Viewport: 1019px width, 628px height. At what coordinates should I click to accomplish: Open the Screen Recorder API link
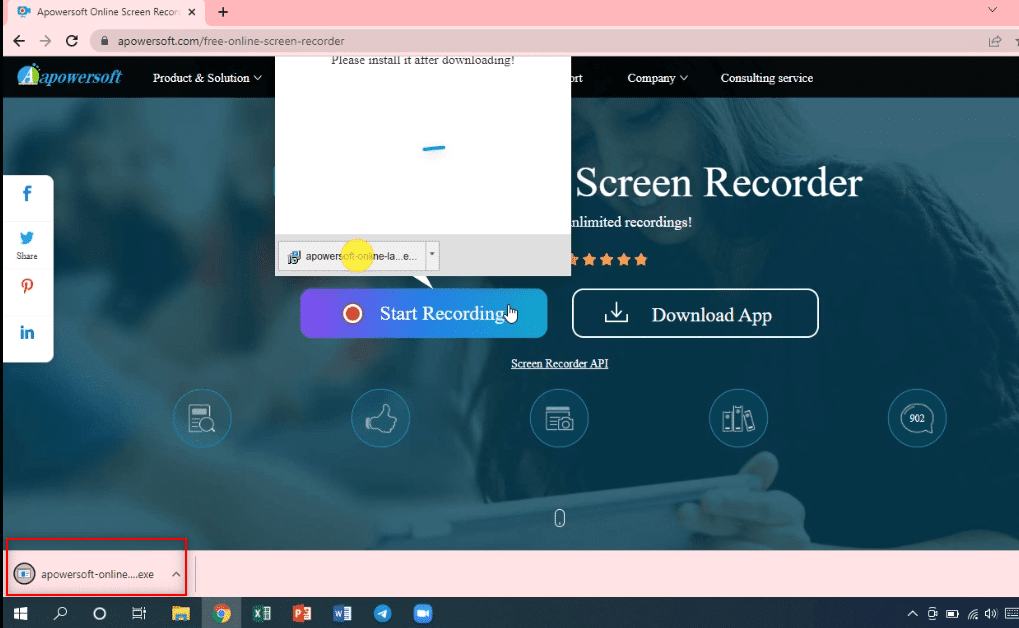click(x=559, y=363)
